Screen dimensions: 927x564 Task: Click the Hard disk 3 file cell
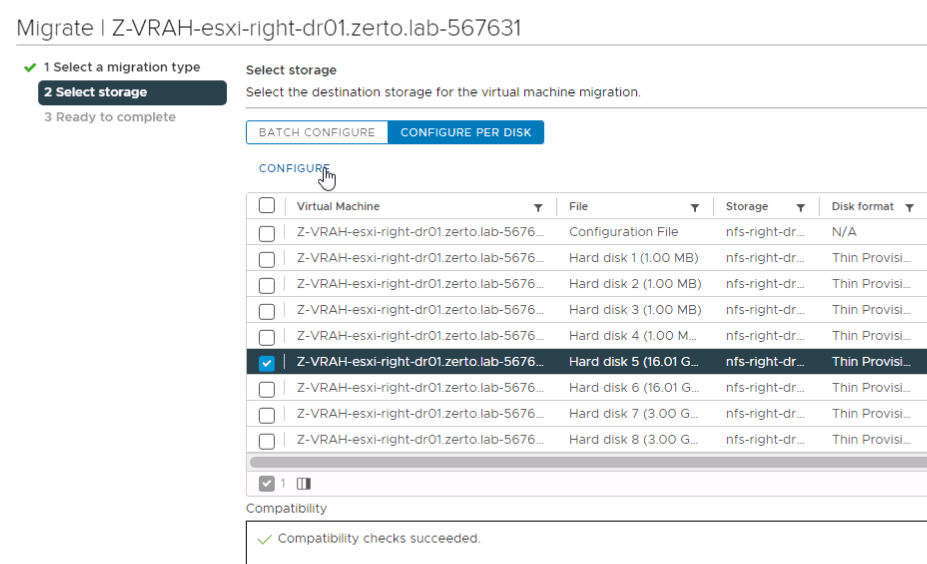click(634, 310)
